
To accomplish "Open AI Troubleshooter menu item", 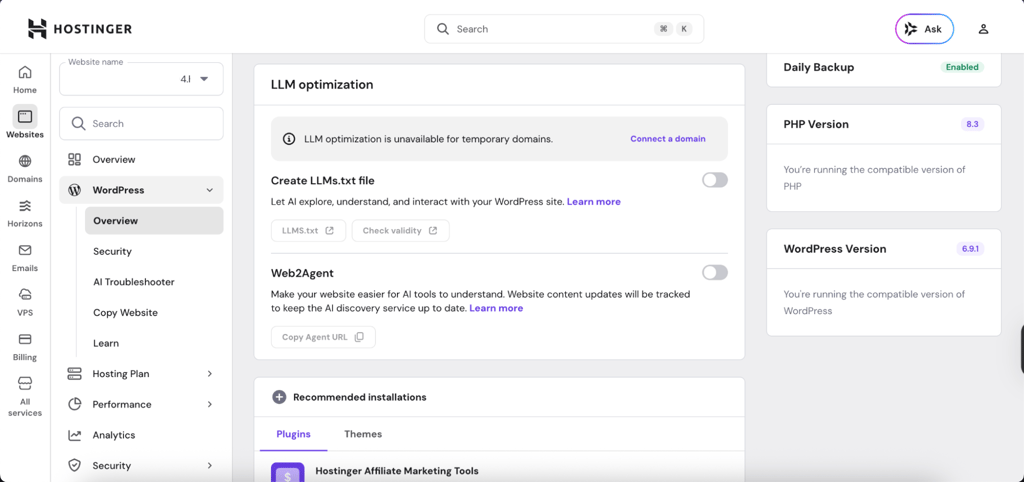I will (x=154, y=282).
